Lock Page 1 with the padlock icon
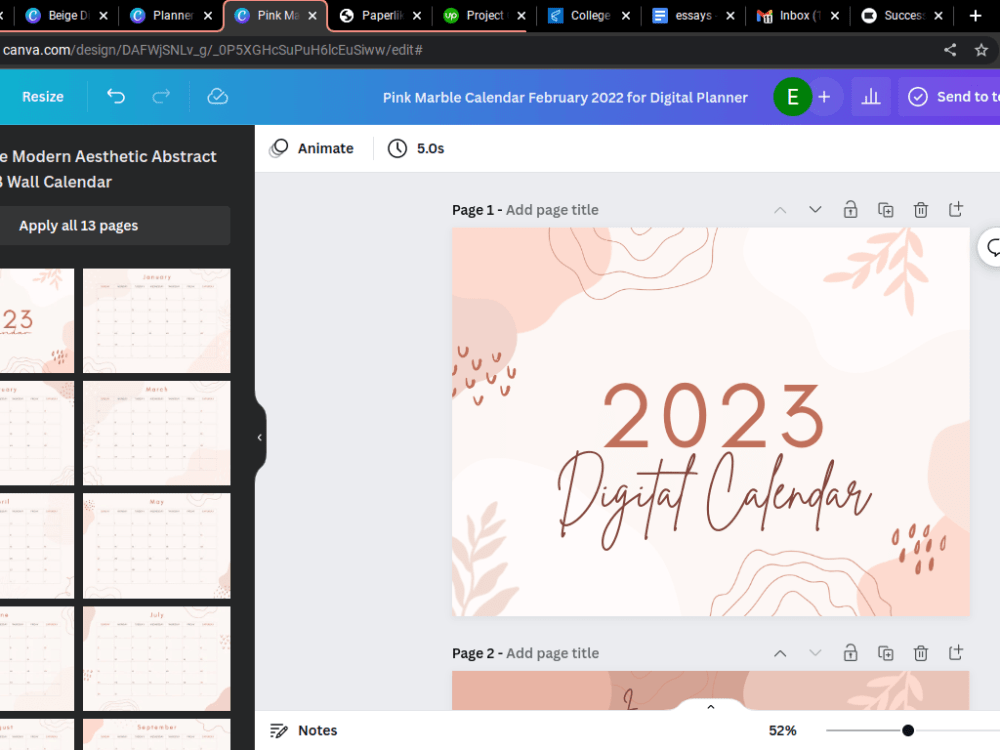The height and width of the screenshot is (750, 1000). point(850,210)
